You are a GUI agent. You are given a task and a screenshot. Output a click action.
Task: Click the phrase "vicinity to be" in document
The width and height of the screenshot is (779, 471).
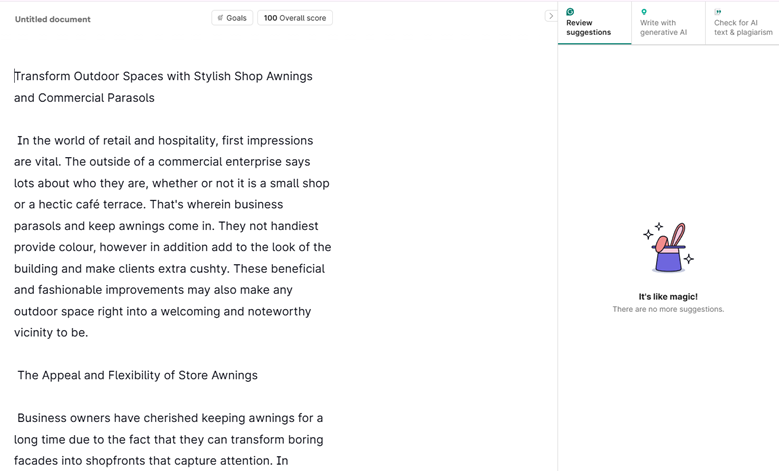coord(50,332)
